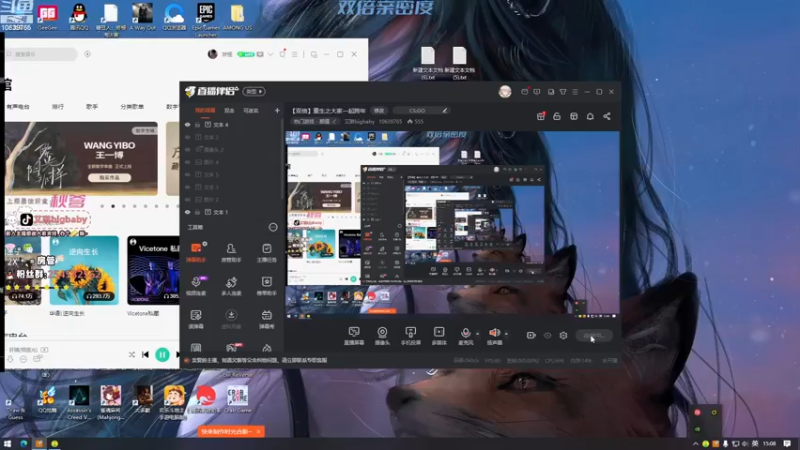Toggle visibility of 文本 4 layer
The image size is (800, 450).
point(188,124)
